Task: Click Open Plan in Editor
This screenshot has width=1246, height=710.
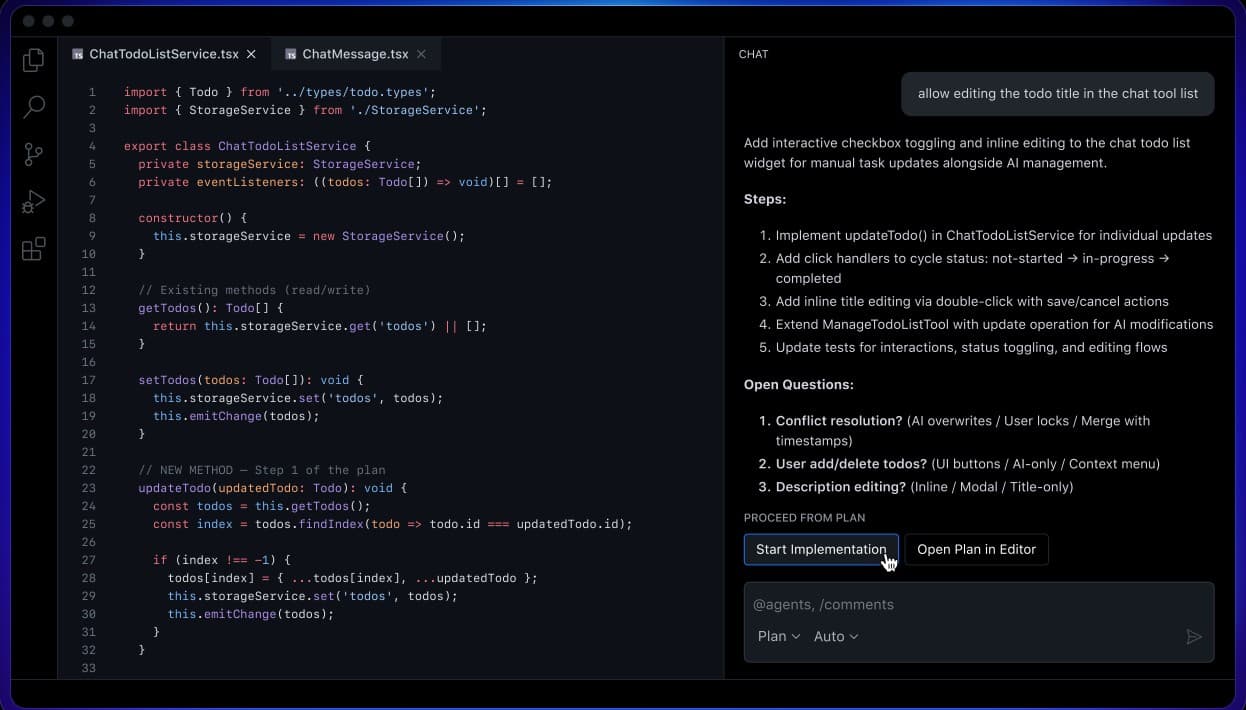Action: tap(976, 549)
